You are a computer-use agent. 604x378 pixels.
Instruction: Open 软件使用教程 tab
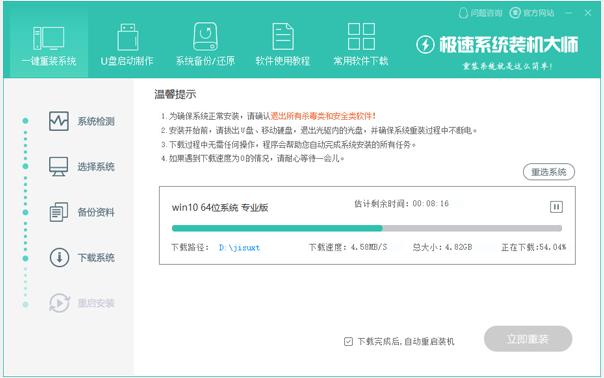[283, 44]
